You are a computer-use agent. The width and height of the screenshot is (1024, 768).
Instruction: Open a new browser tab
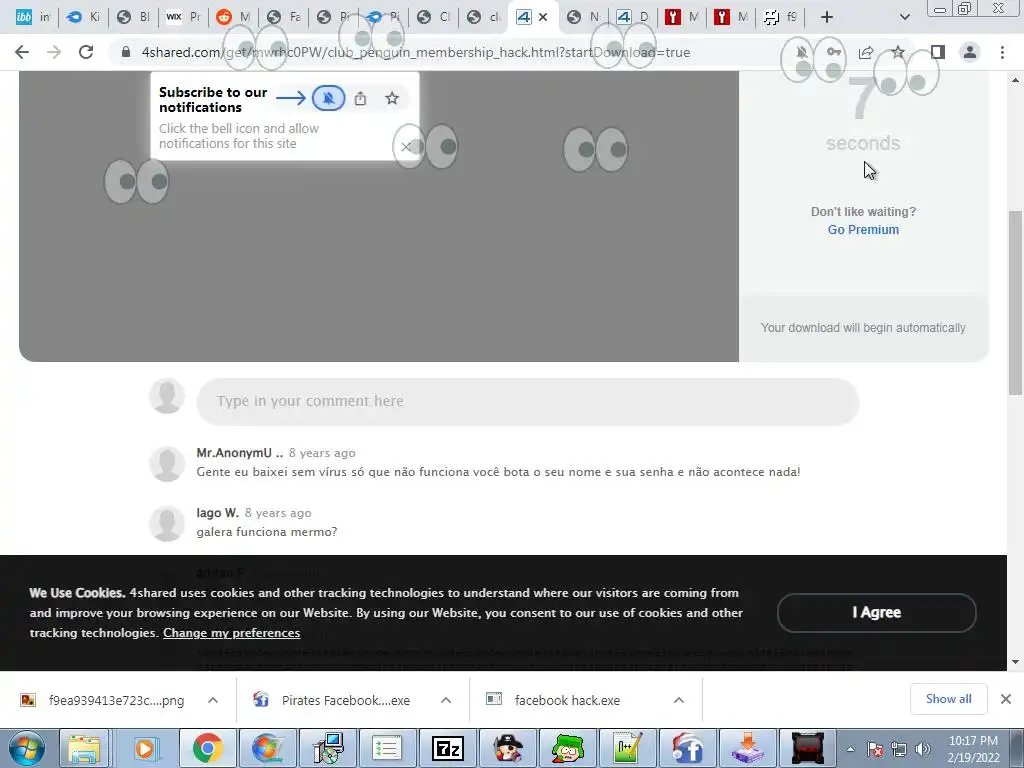[x=827, y=17]
